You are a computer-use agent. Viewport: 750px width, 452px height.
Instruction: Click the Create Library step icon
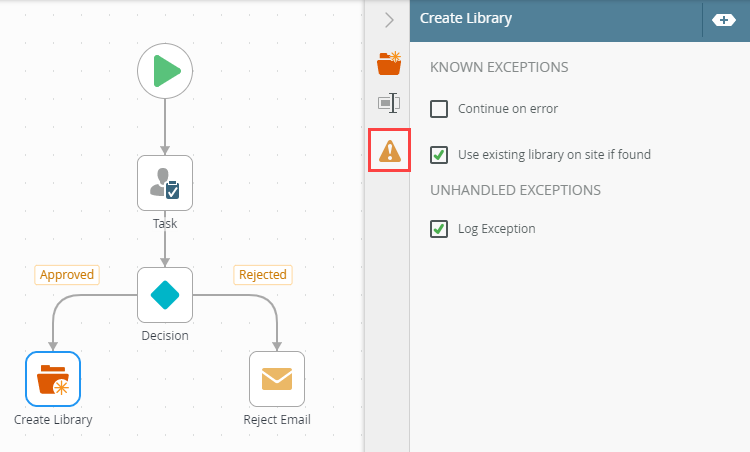(53, 379)
